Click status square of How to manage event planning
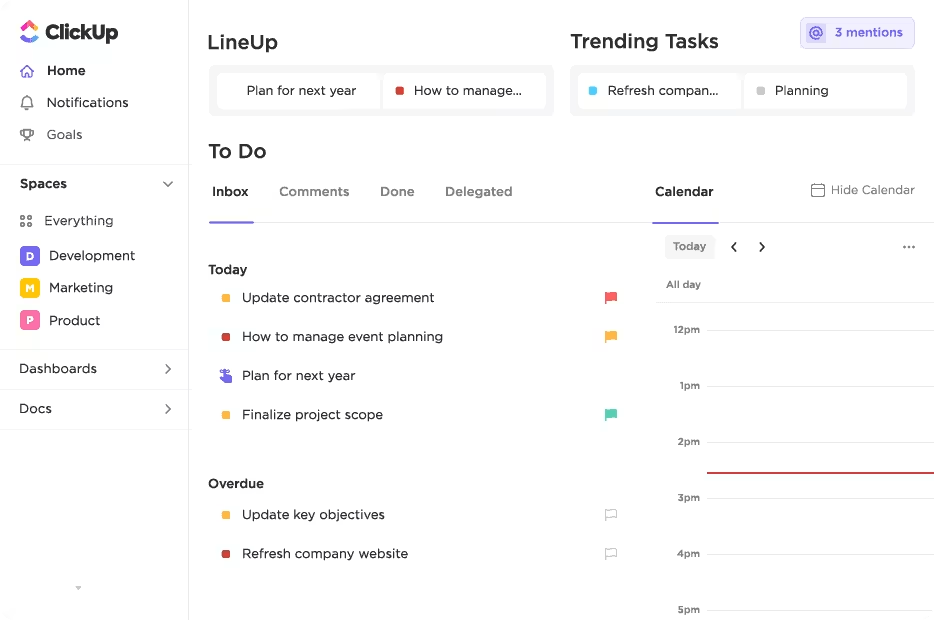The image size is (934, 620). [x=226, y=337]
